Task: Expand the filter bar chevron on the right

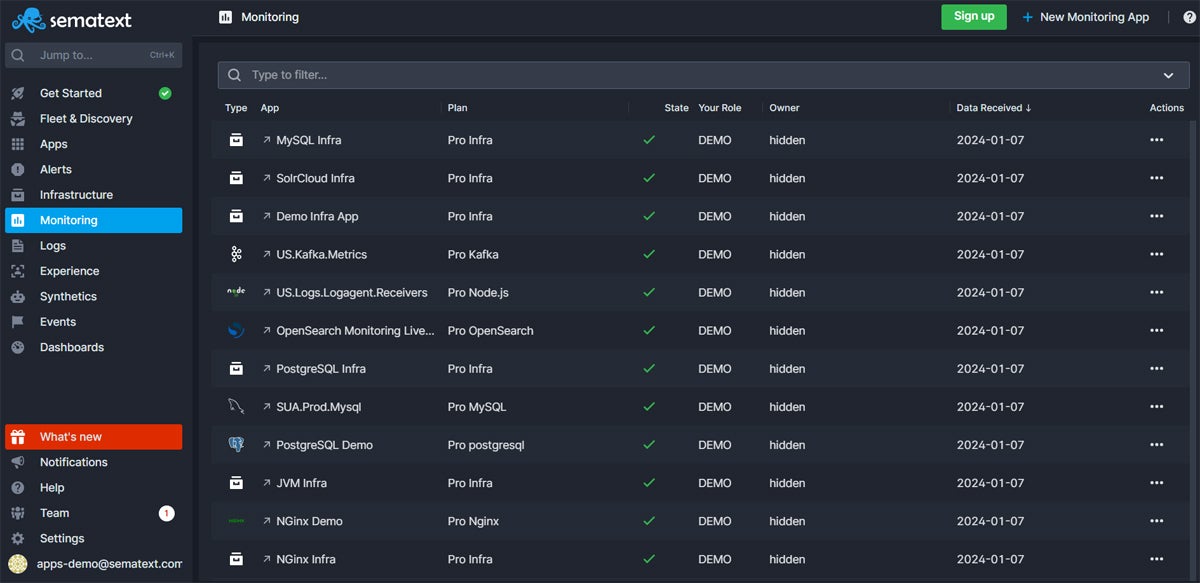Action: (1167, 75)
